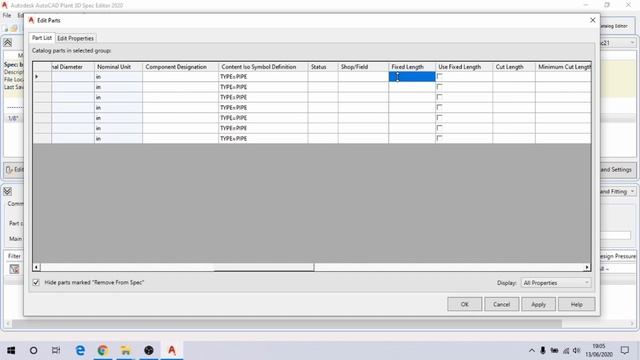Launch Microsoft Edge from taskbar
640x360 pixels.
pos(80,350)
